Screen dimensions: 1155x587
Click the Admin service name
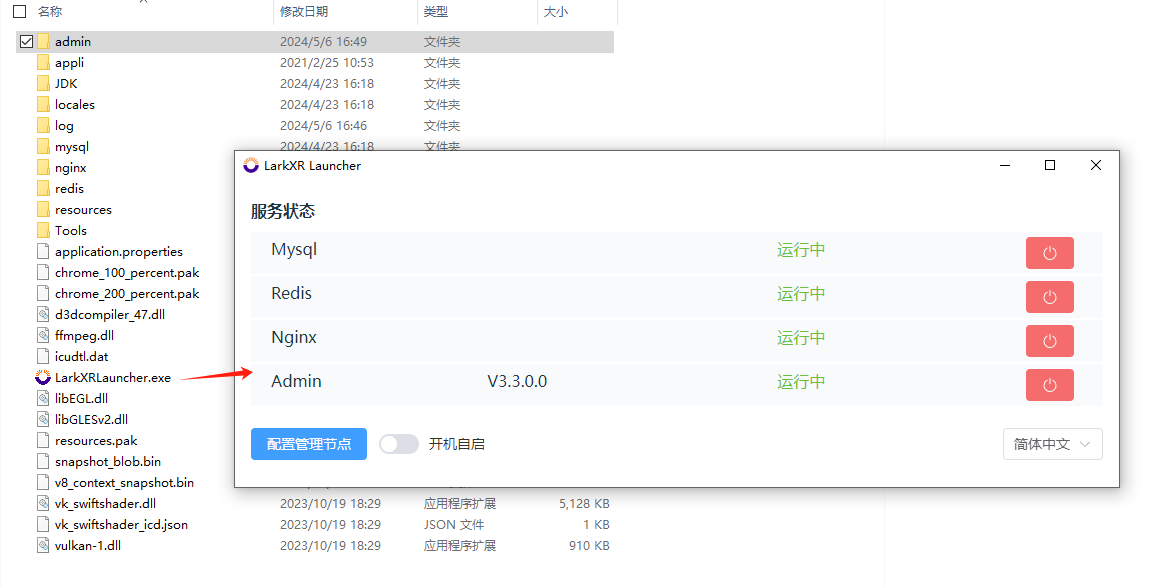tap(296, 381)
